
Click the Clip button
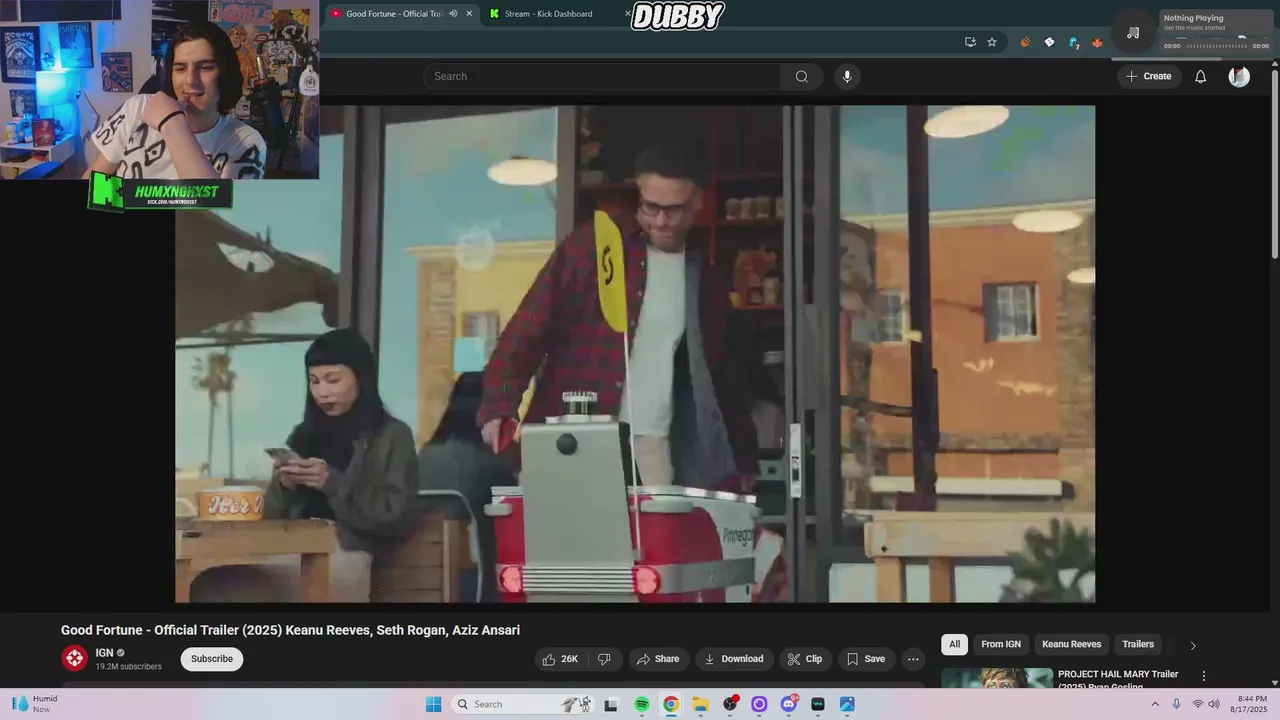[x=804, y=659]
